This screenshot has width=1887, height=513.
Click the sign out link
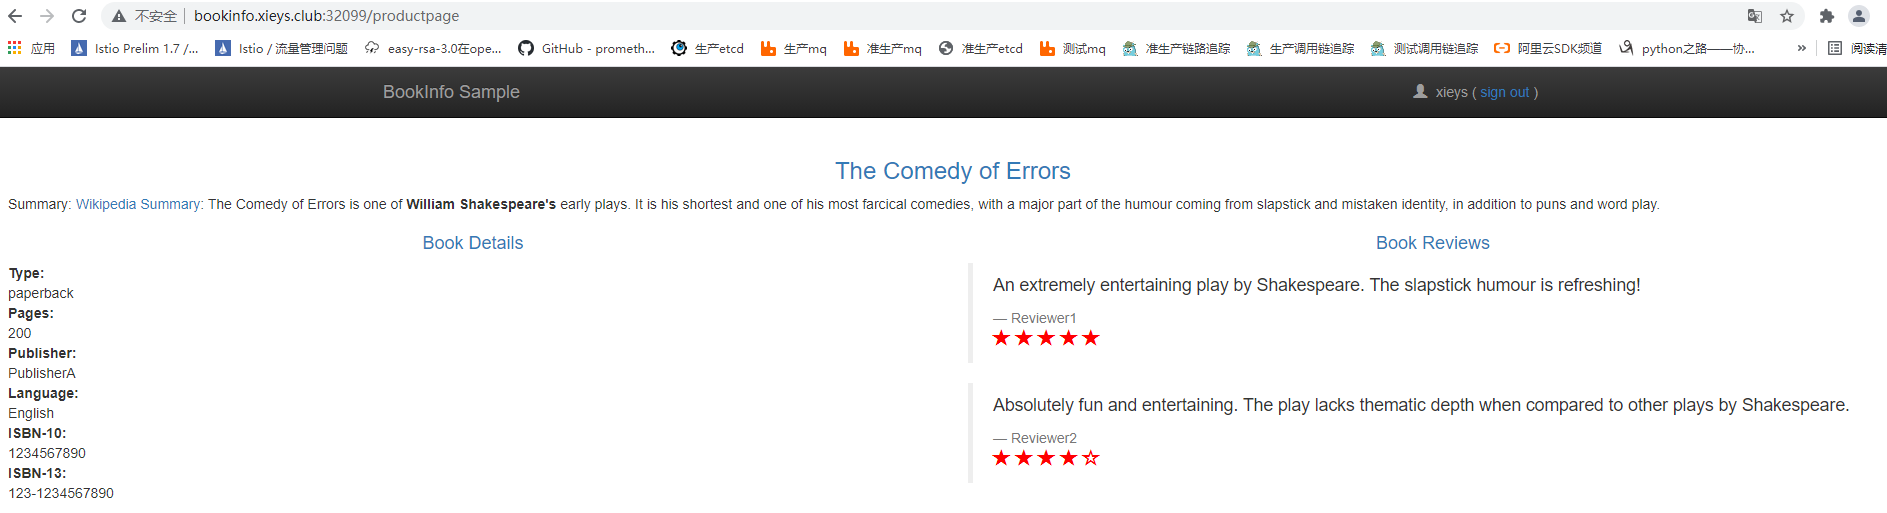(x=1505, y=92)
